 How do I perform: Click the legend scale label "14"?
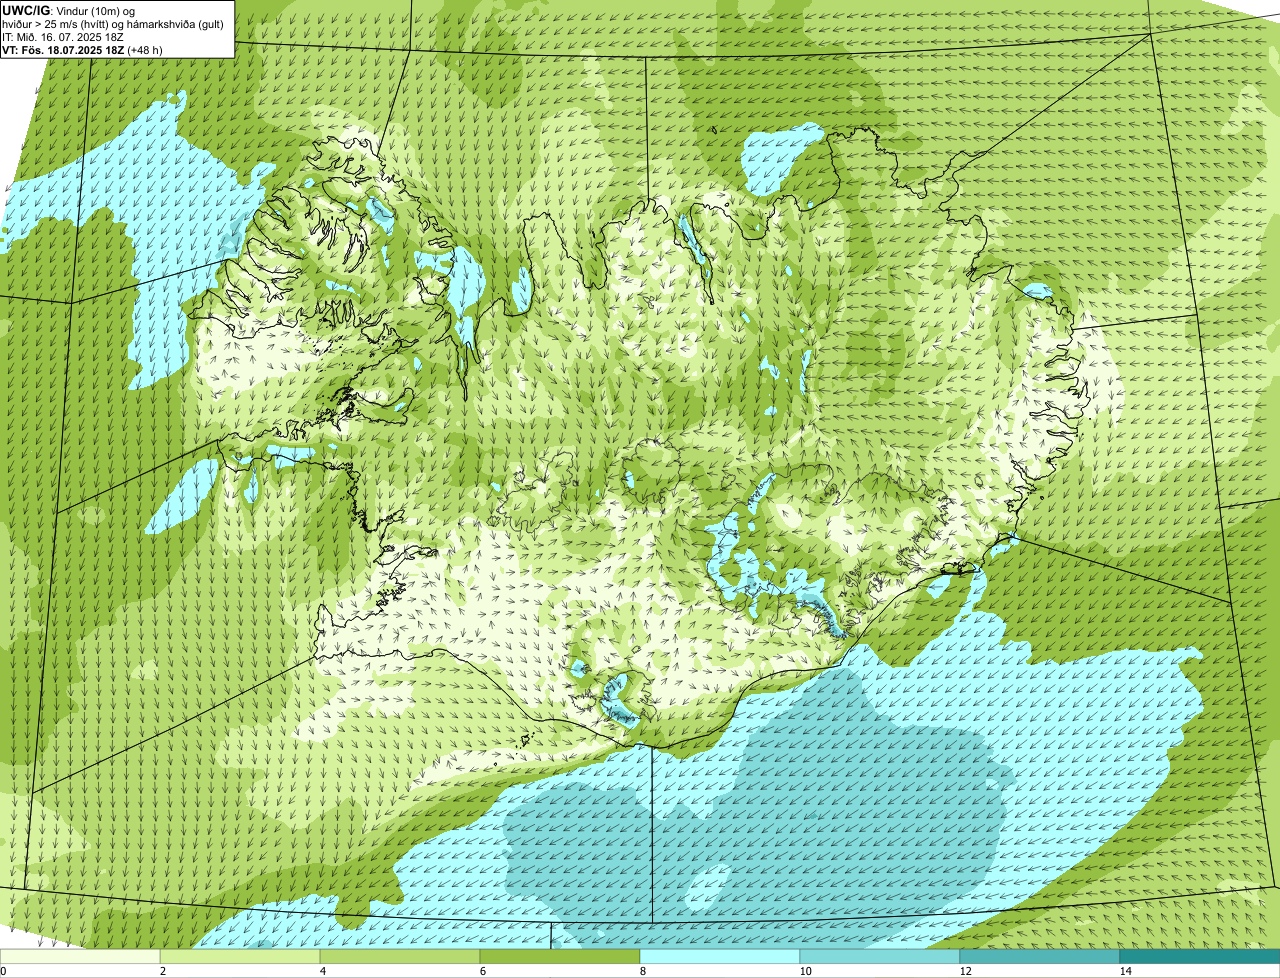(x=1125, y=971)
